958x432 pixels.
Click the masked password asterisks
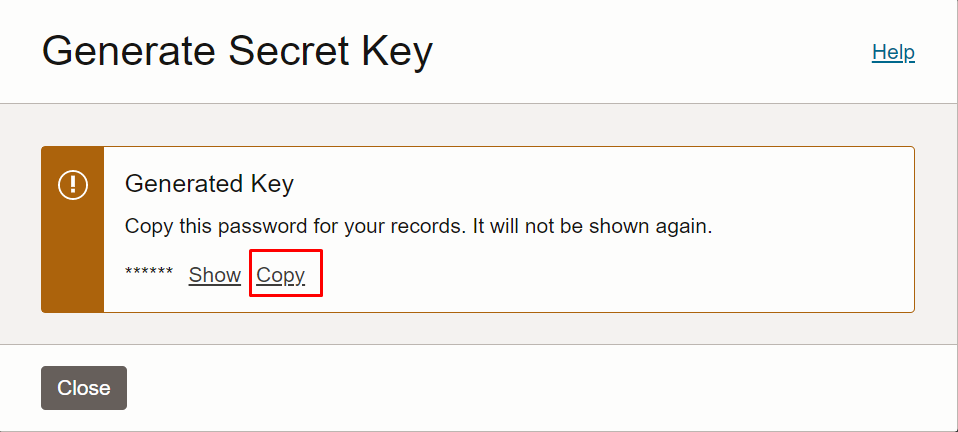click(148, 273)
